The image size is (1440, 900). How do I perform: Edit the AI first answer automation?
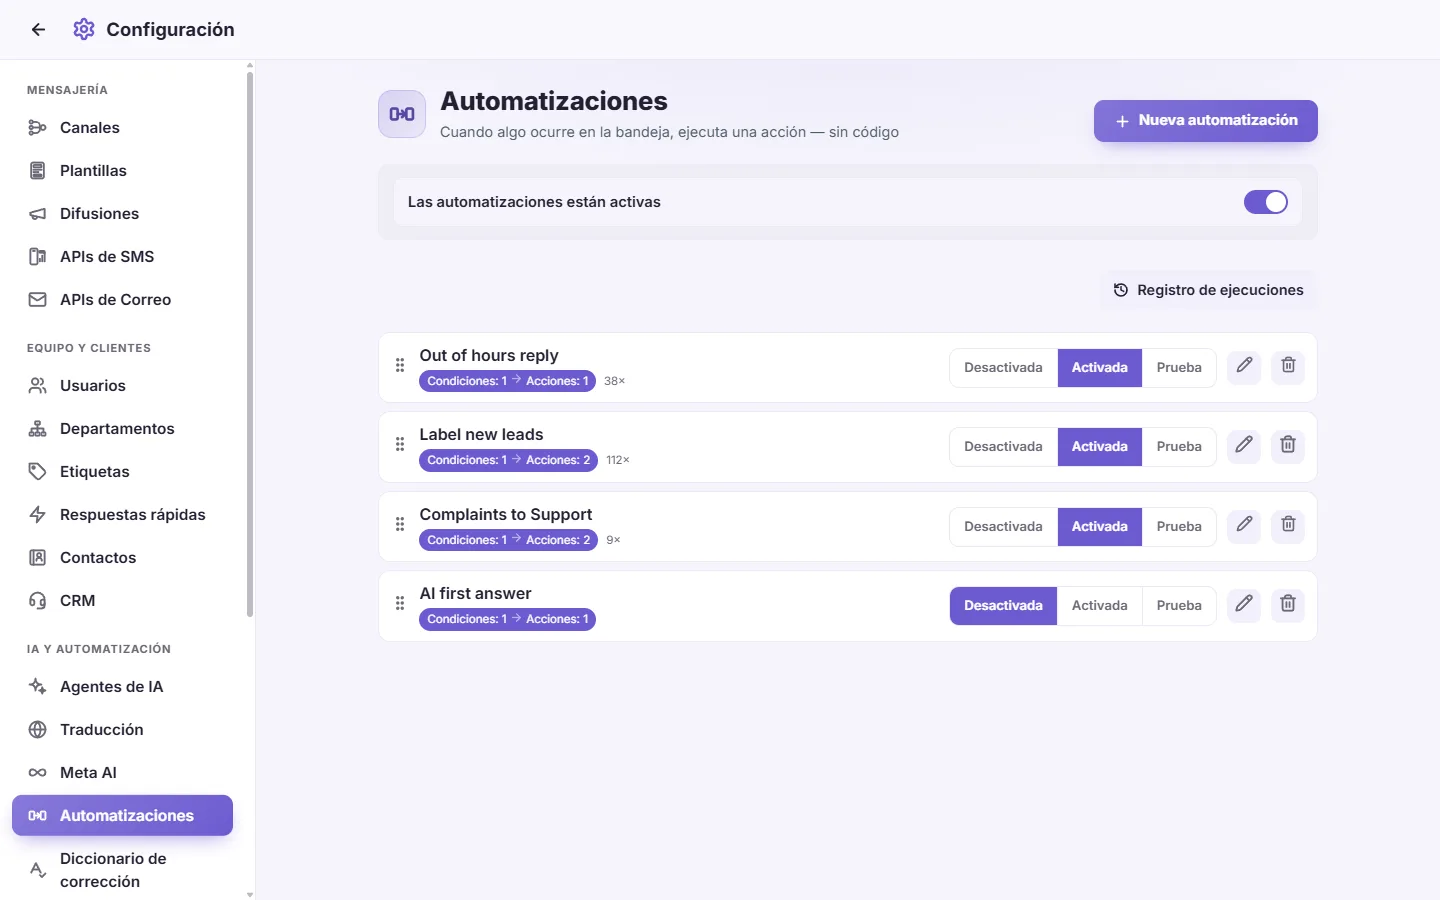tap(1244, 604)
